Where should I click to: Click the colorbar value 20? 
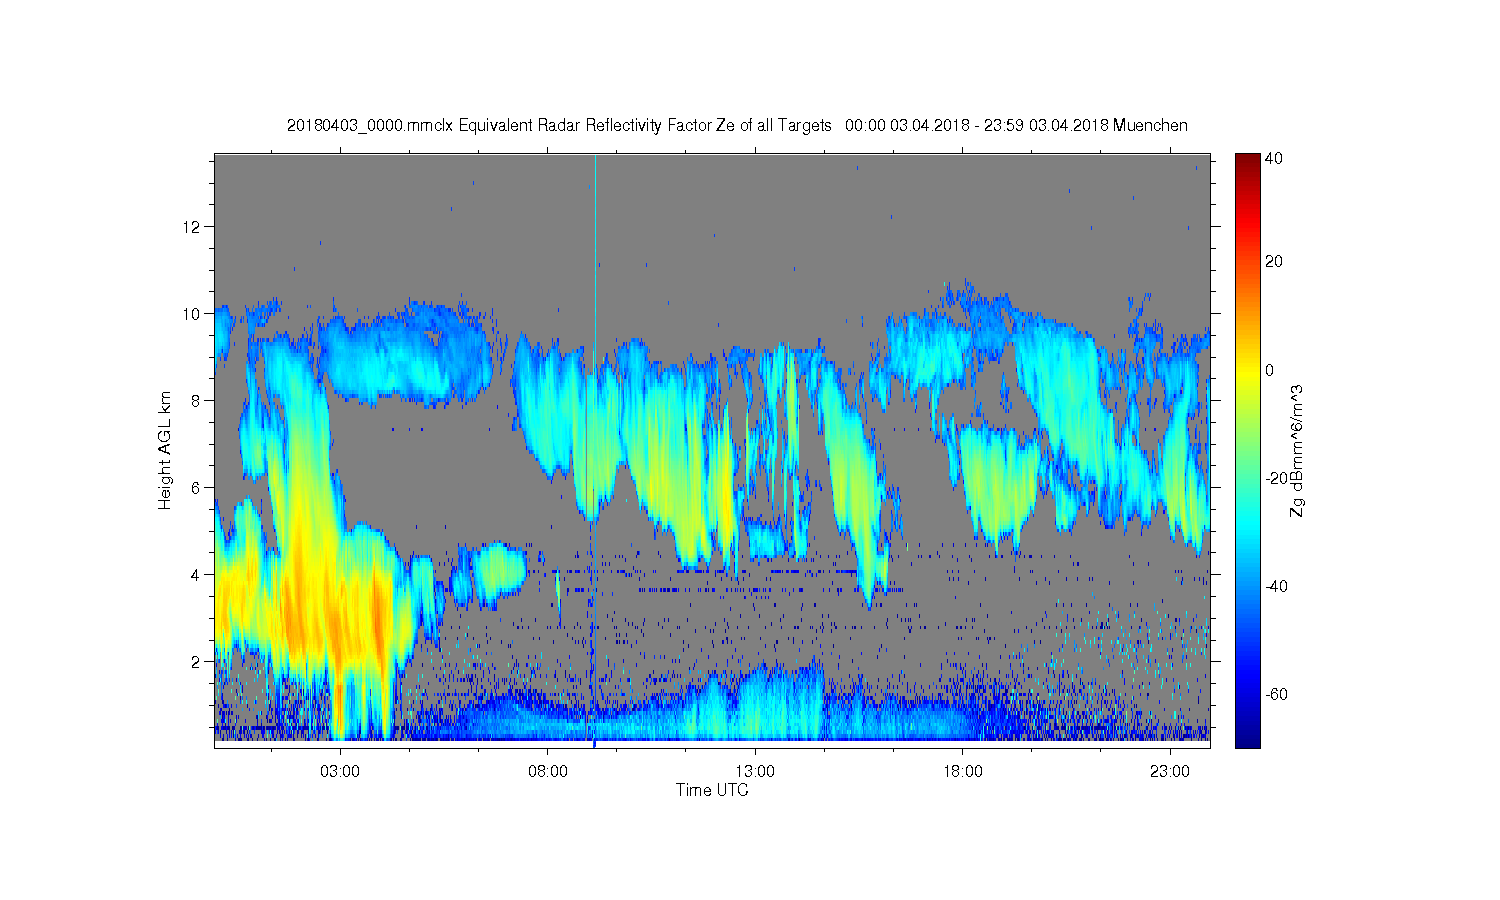point(1274,262)
